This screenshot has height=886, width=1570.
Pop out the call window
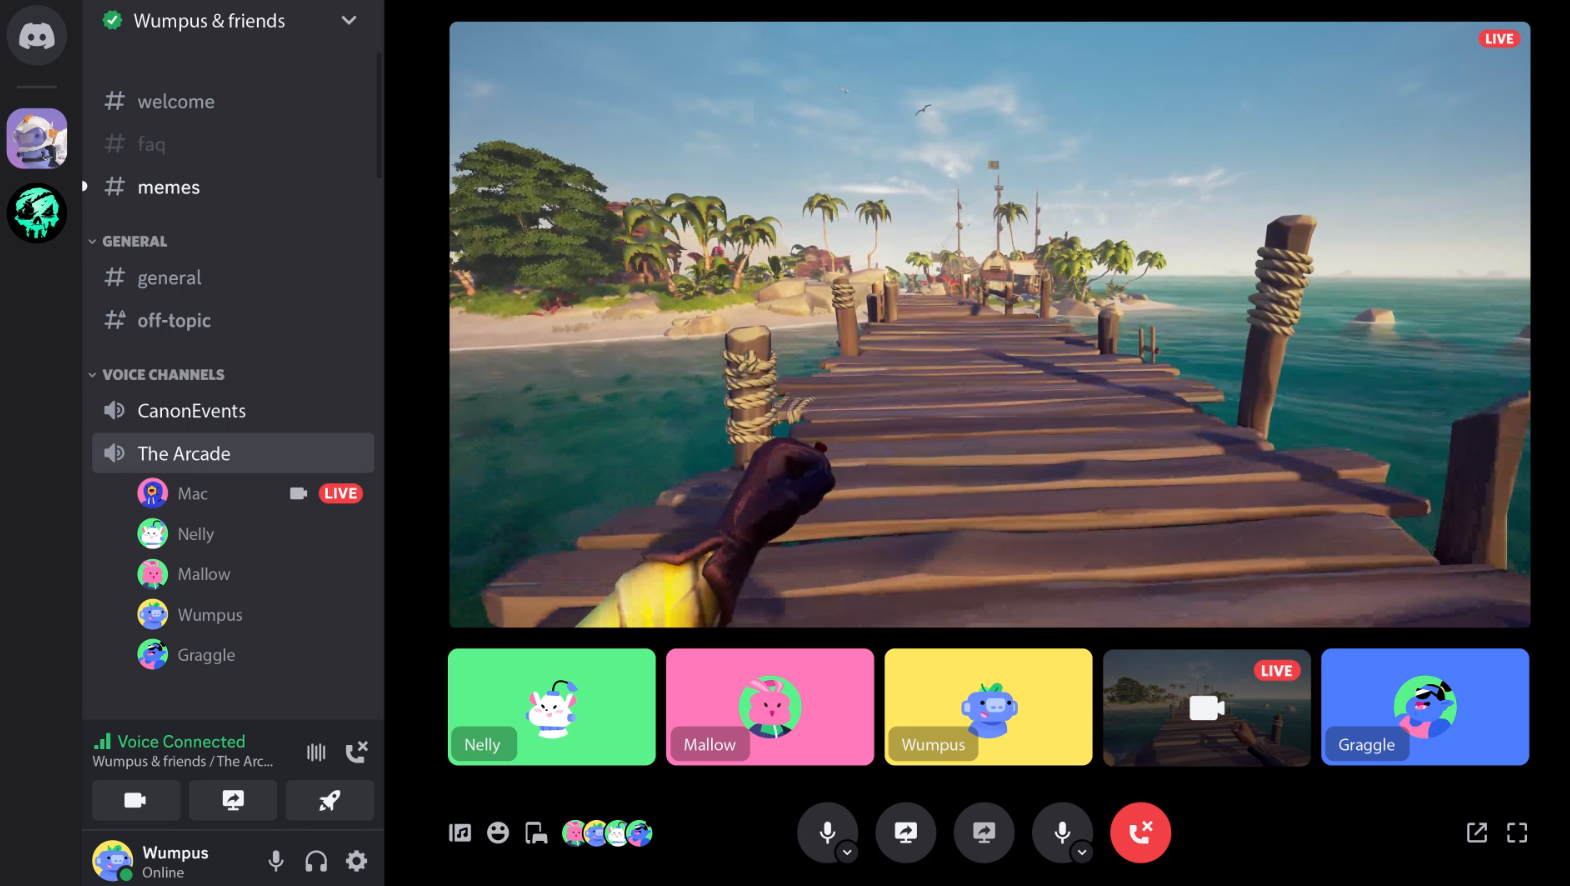pos(1477,833)
